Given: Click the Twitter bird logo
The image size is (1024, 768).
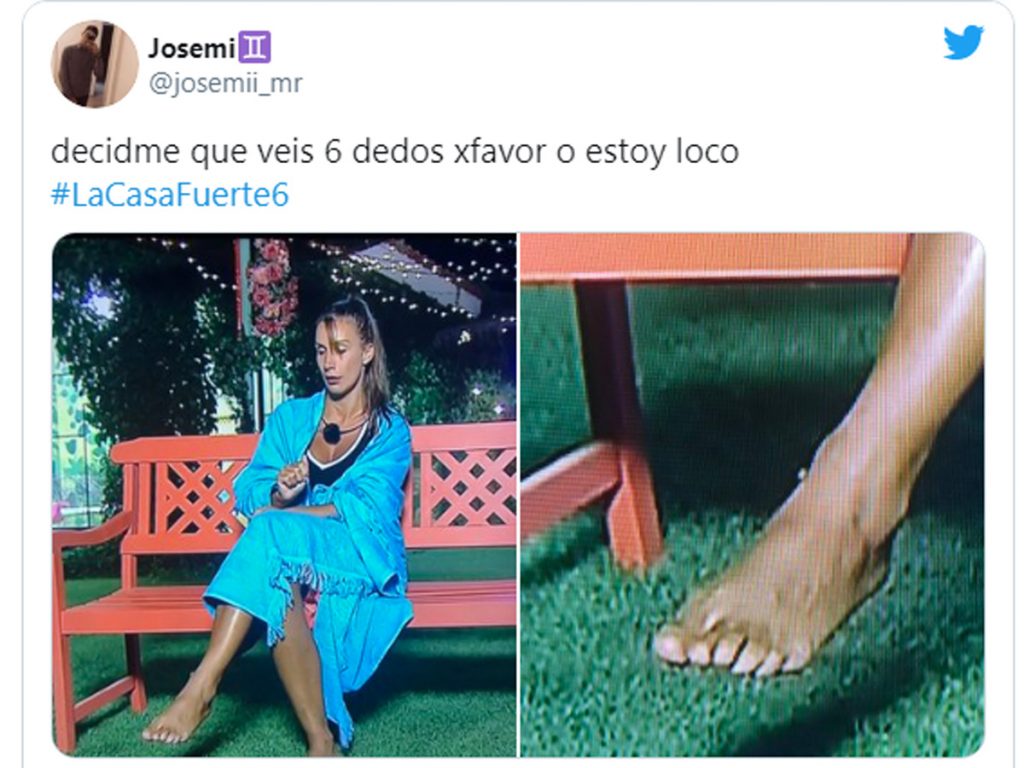Looking at the screenshot, I should [x=963, y=42].
